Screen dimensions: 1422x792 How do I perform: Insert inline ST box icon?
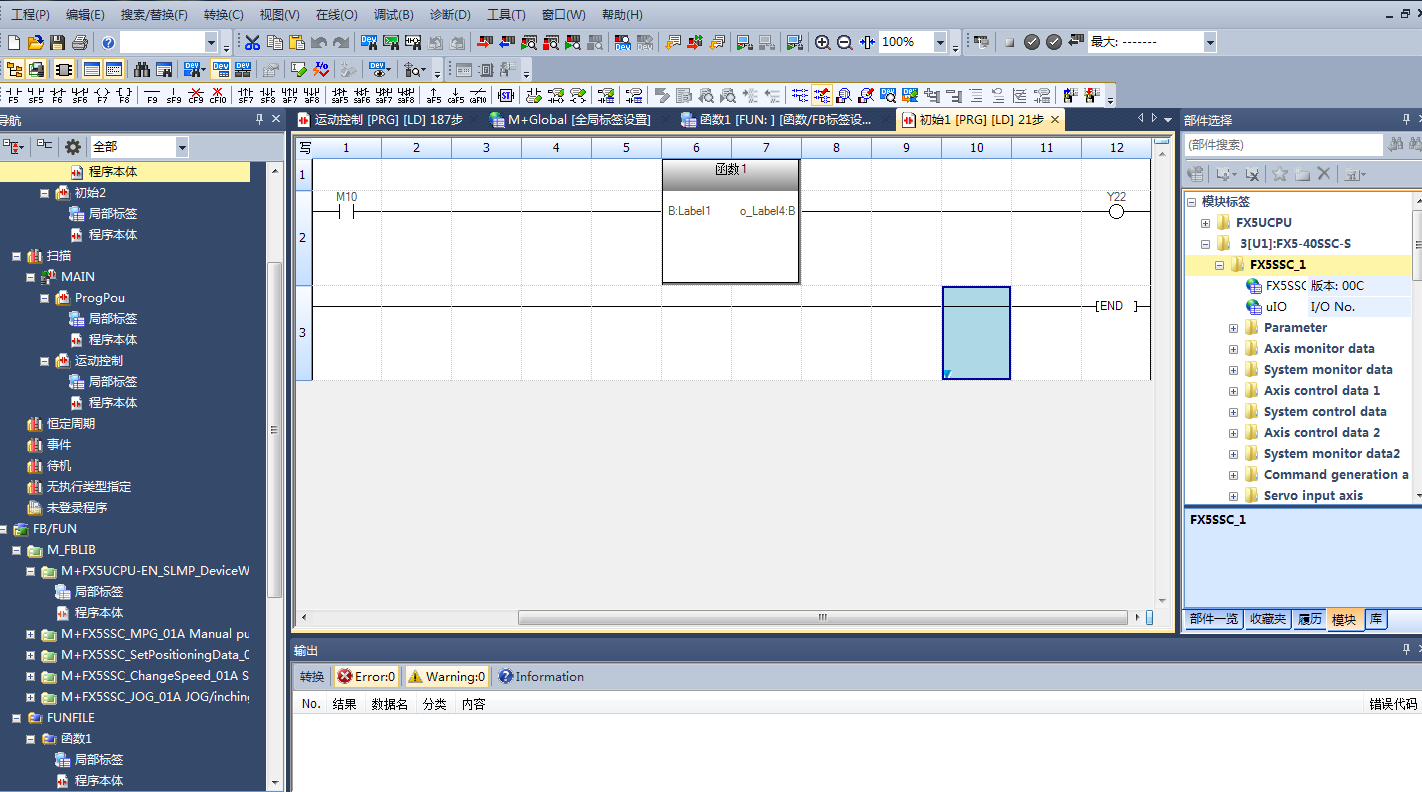(505, 96)
